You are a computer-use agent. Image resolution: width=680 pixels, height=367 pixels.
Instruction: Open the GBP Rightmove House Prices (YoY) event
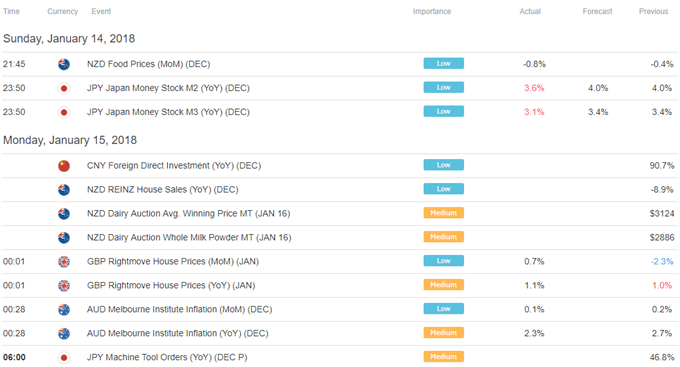[x=171, y=285]
